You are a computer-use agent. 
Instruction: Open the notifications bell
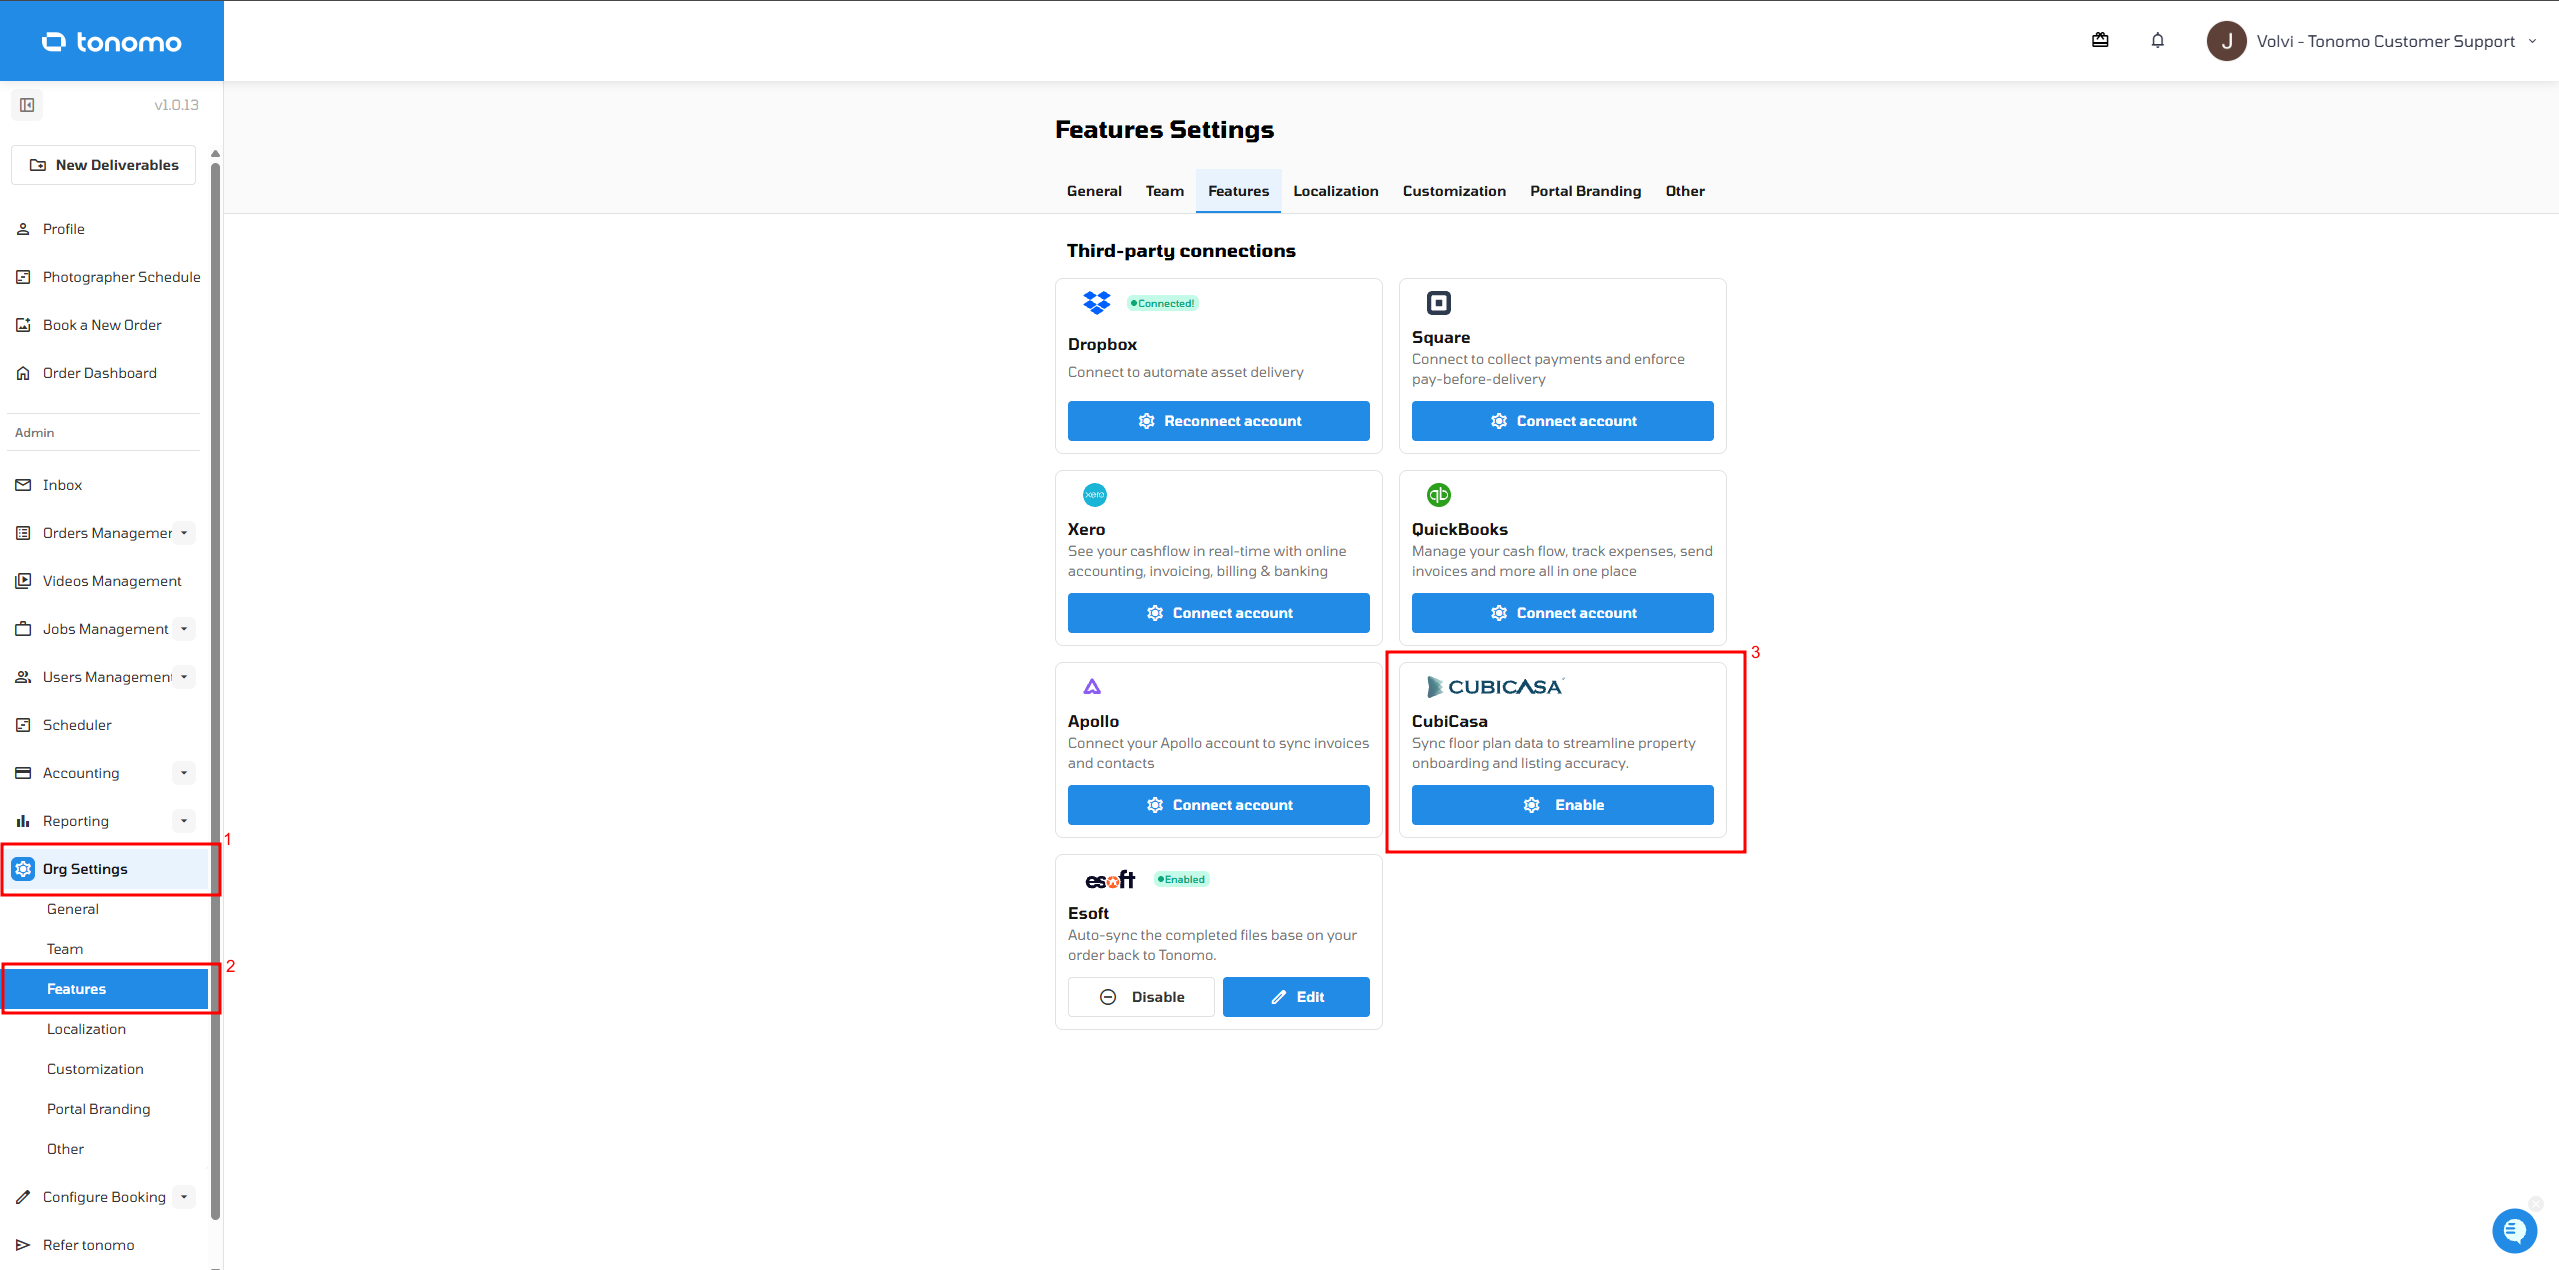tap(2157, 41)
